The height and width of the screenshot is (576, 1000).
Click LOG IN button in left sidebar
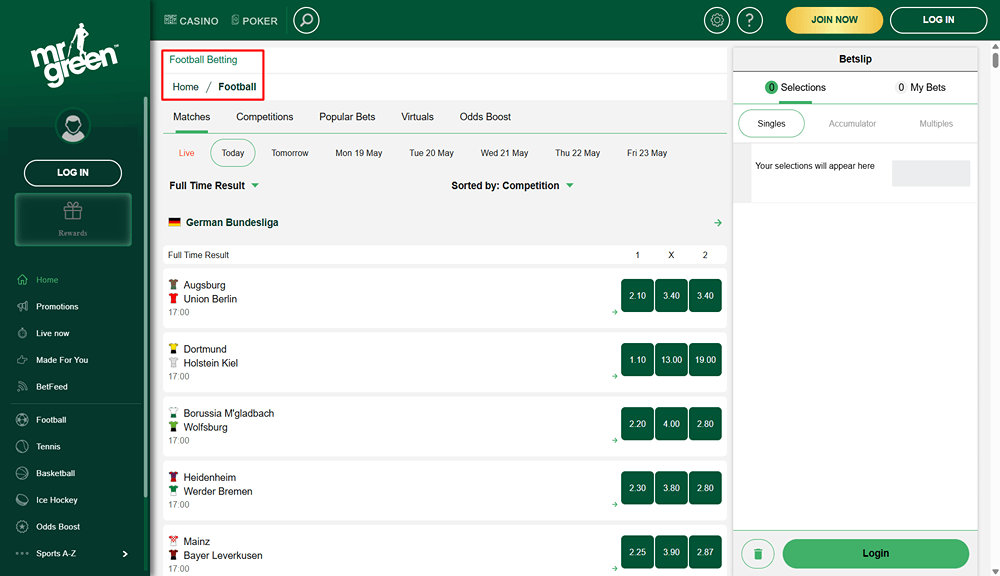[73, 173]
